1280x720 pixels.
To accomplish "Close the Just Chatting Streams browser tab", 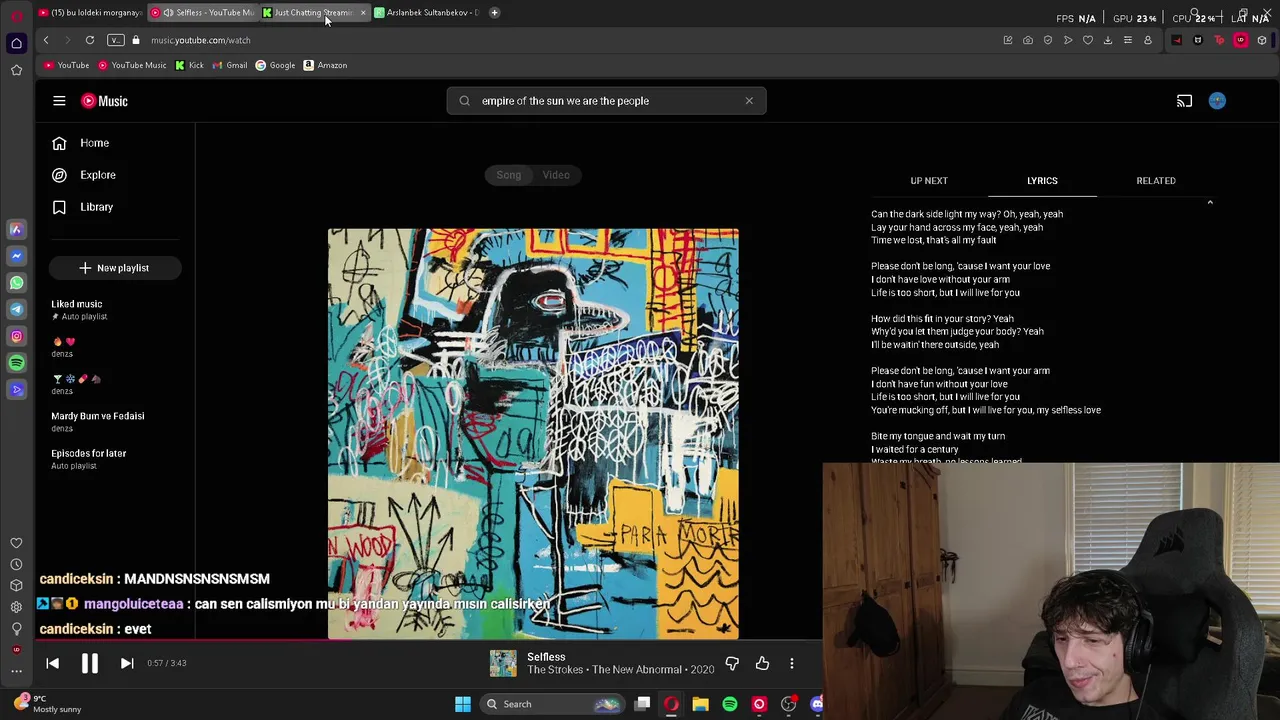I will pyautogui.click(x=363, y=13).
